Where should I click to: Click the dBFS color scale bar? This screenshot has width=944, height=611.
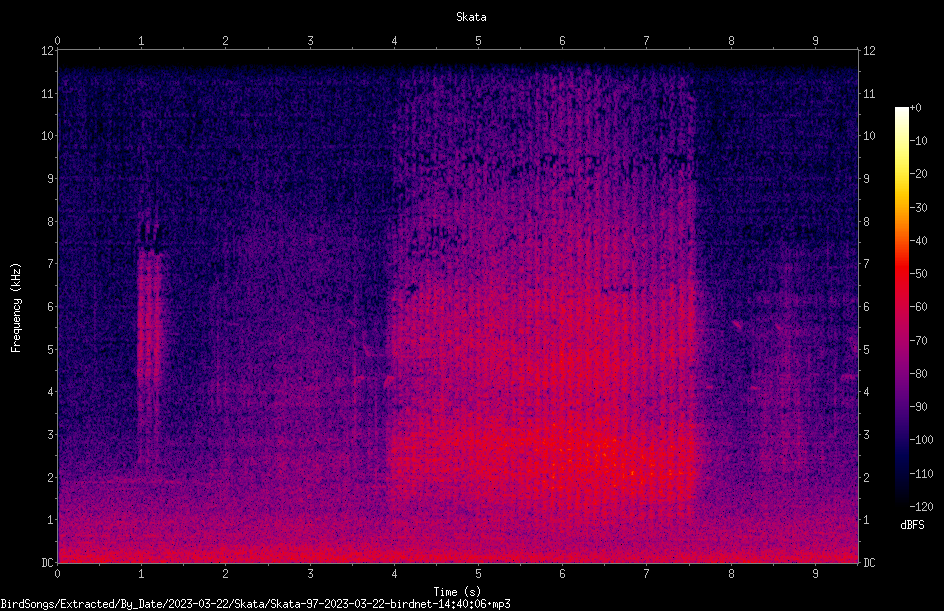(x=901, y=306)
